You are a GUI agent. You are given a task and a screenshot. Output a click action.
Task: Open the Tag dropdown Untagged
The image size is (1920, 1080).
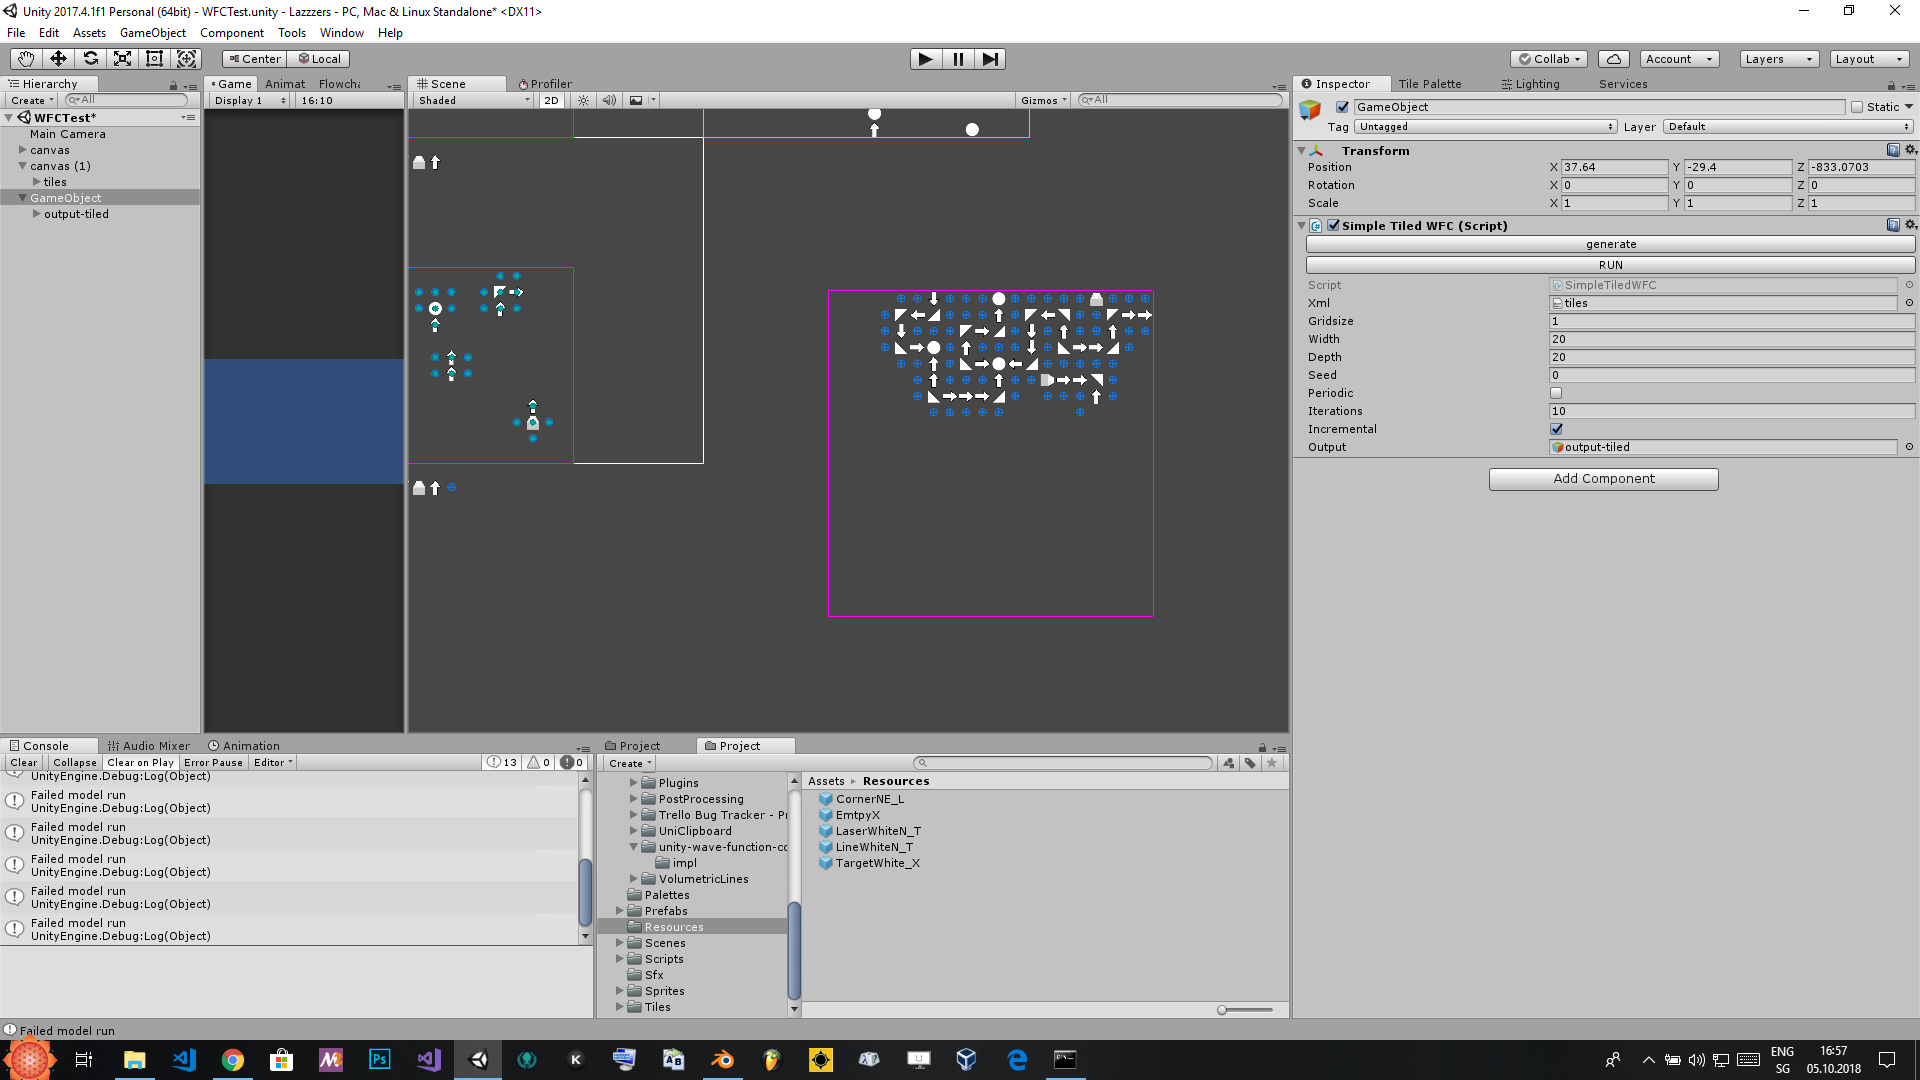(x=1486, y=127)
